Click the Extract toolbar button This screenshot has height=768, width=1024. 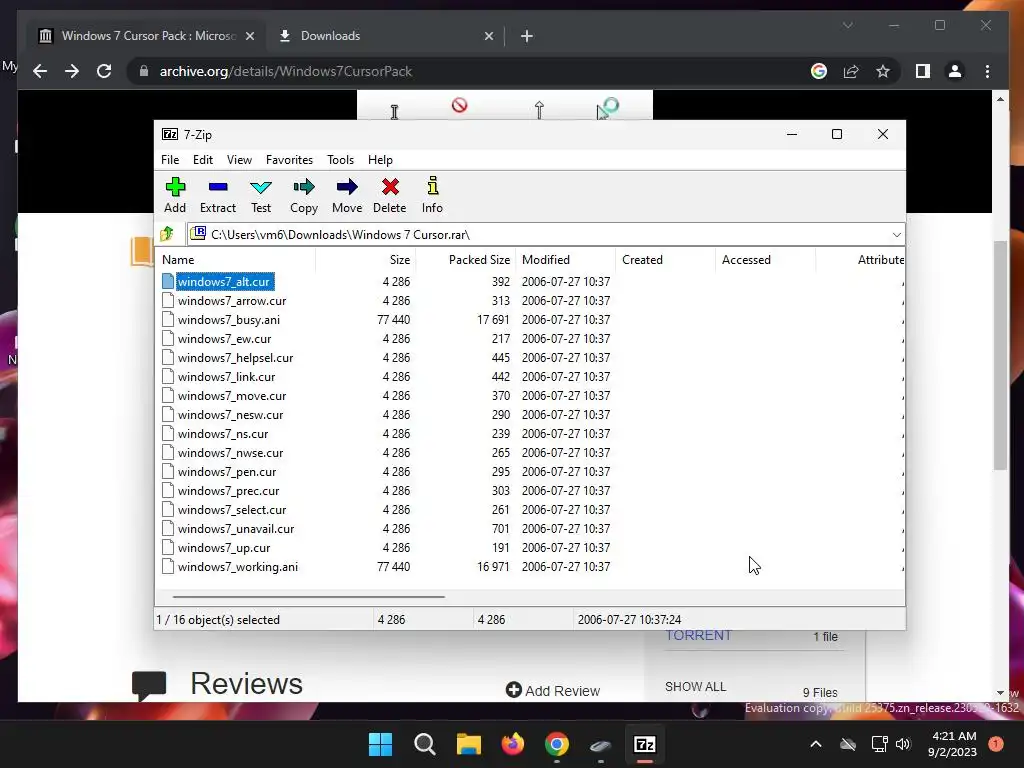pyautogui.click(x=217, y=195)
